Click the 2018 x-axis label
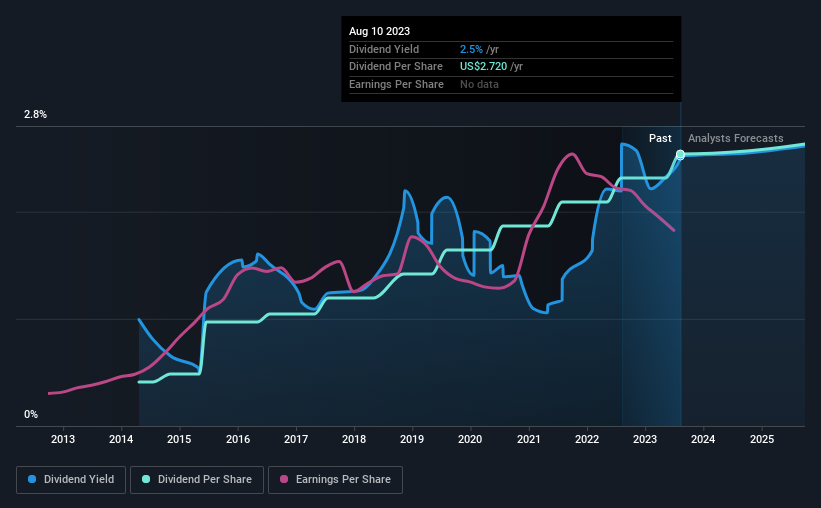Screen dimensions: 821x508 (x=354, y=439)
